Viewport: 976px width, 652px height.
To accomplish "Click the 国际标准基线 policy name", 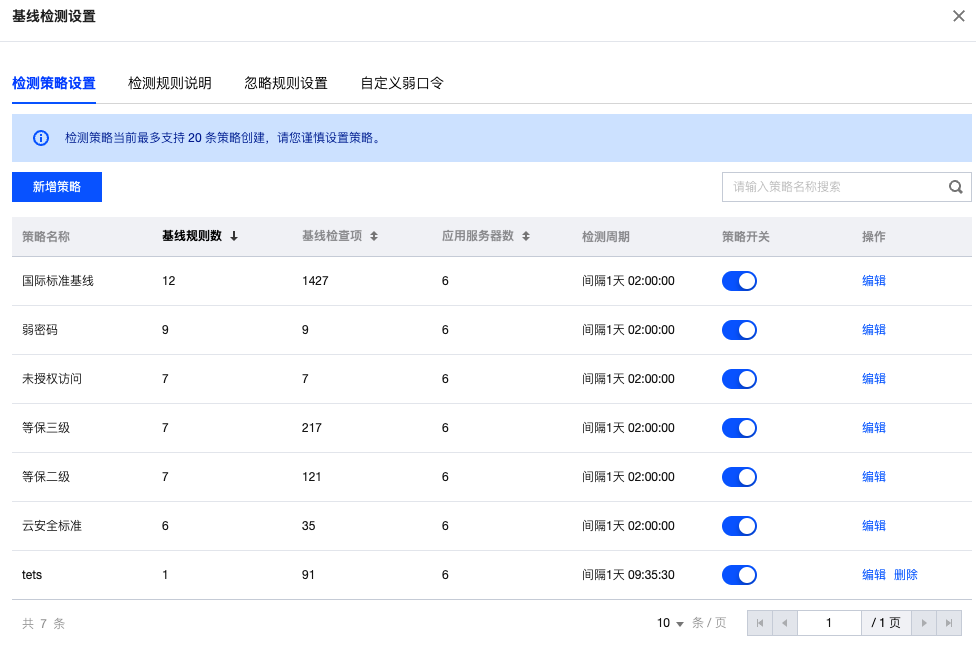I will [58, 281].
